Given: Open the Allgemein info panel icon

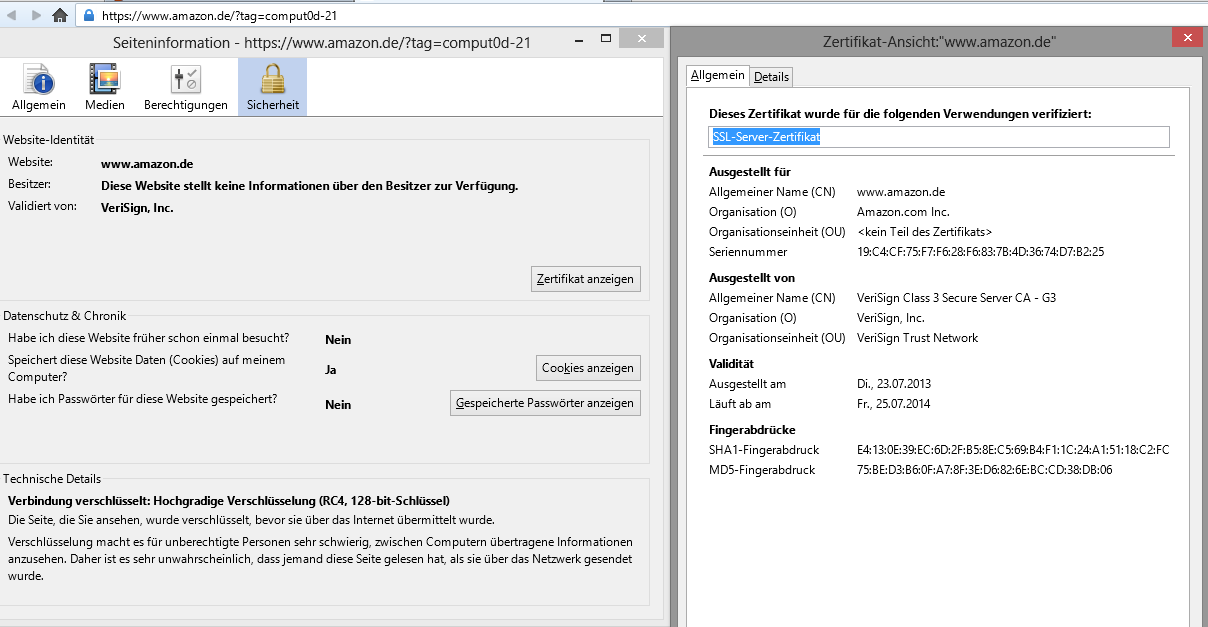Looking at the screenshot, I should [39, 88].
